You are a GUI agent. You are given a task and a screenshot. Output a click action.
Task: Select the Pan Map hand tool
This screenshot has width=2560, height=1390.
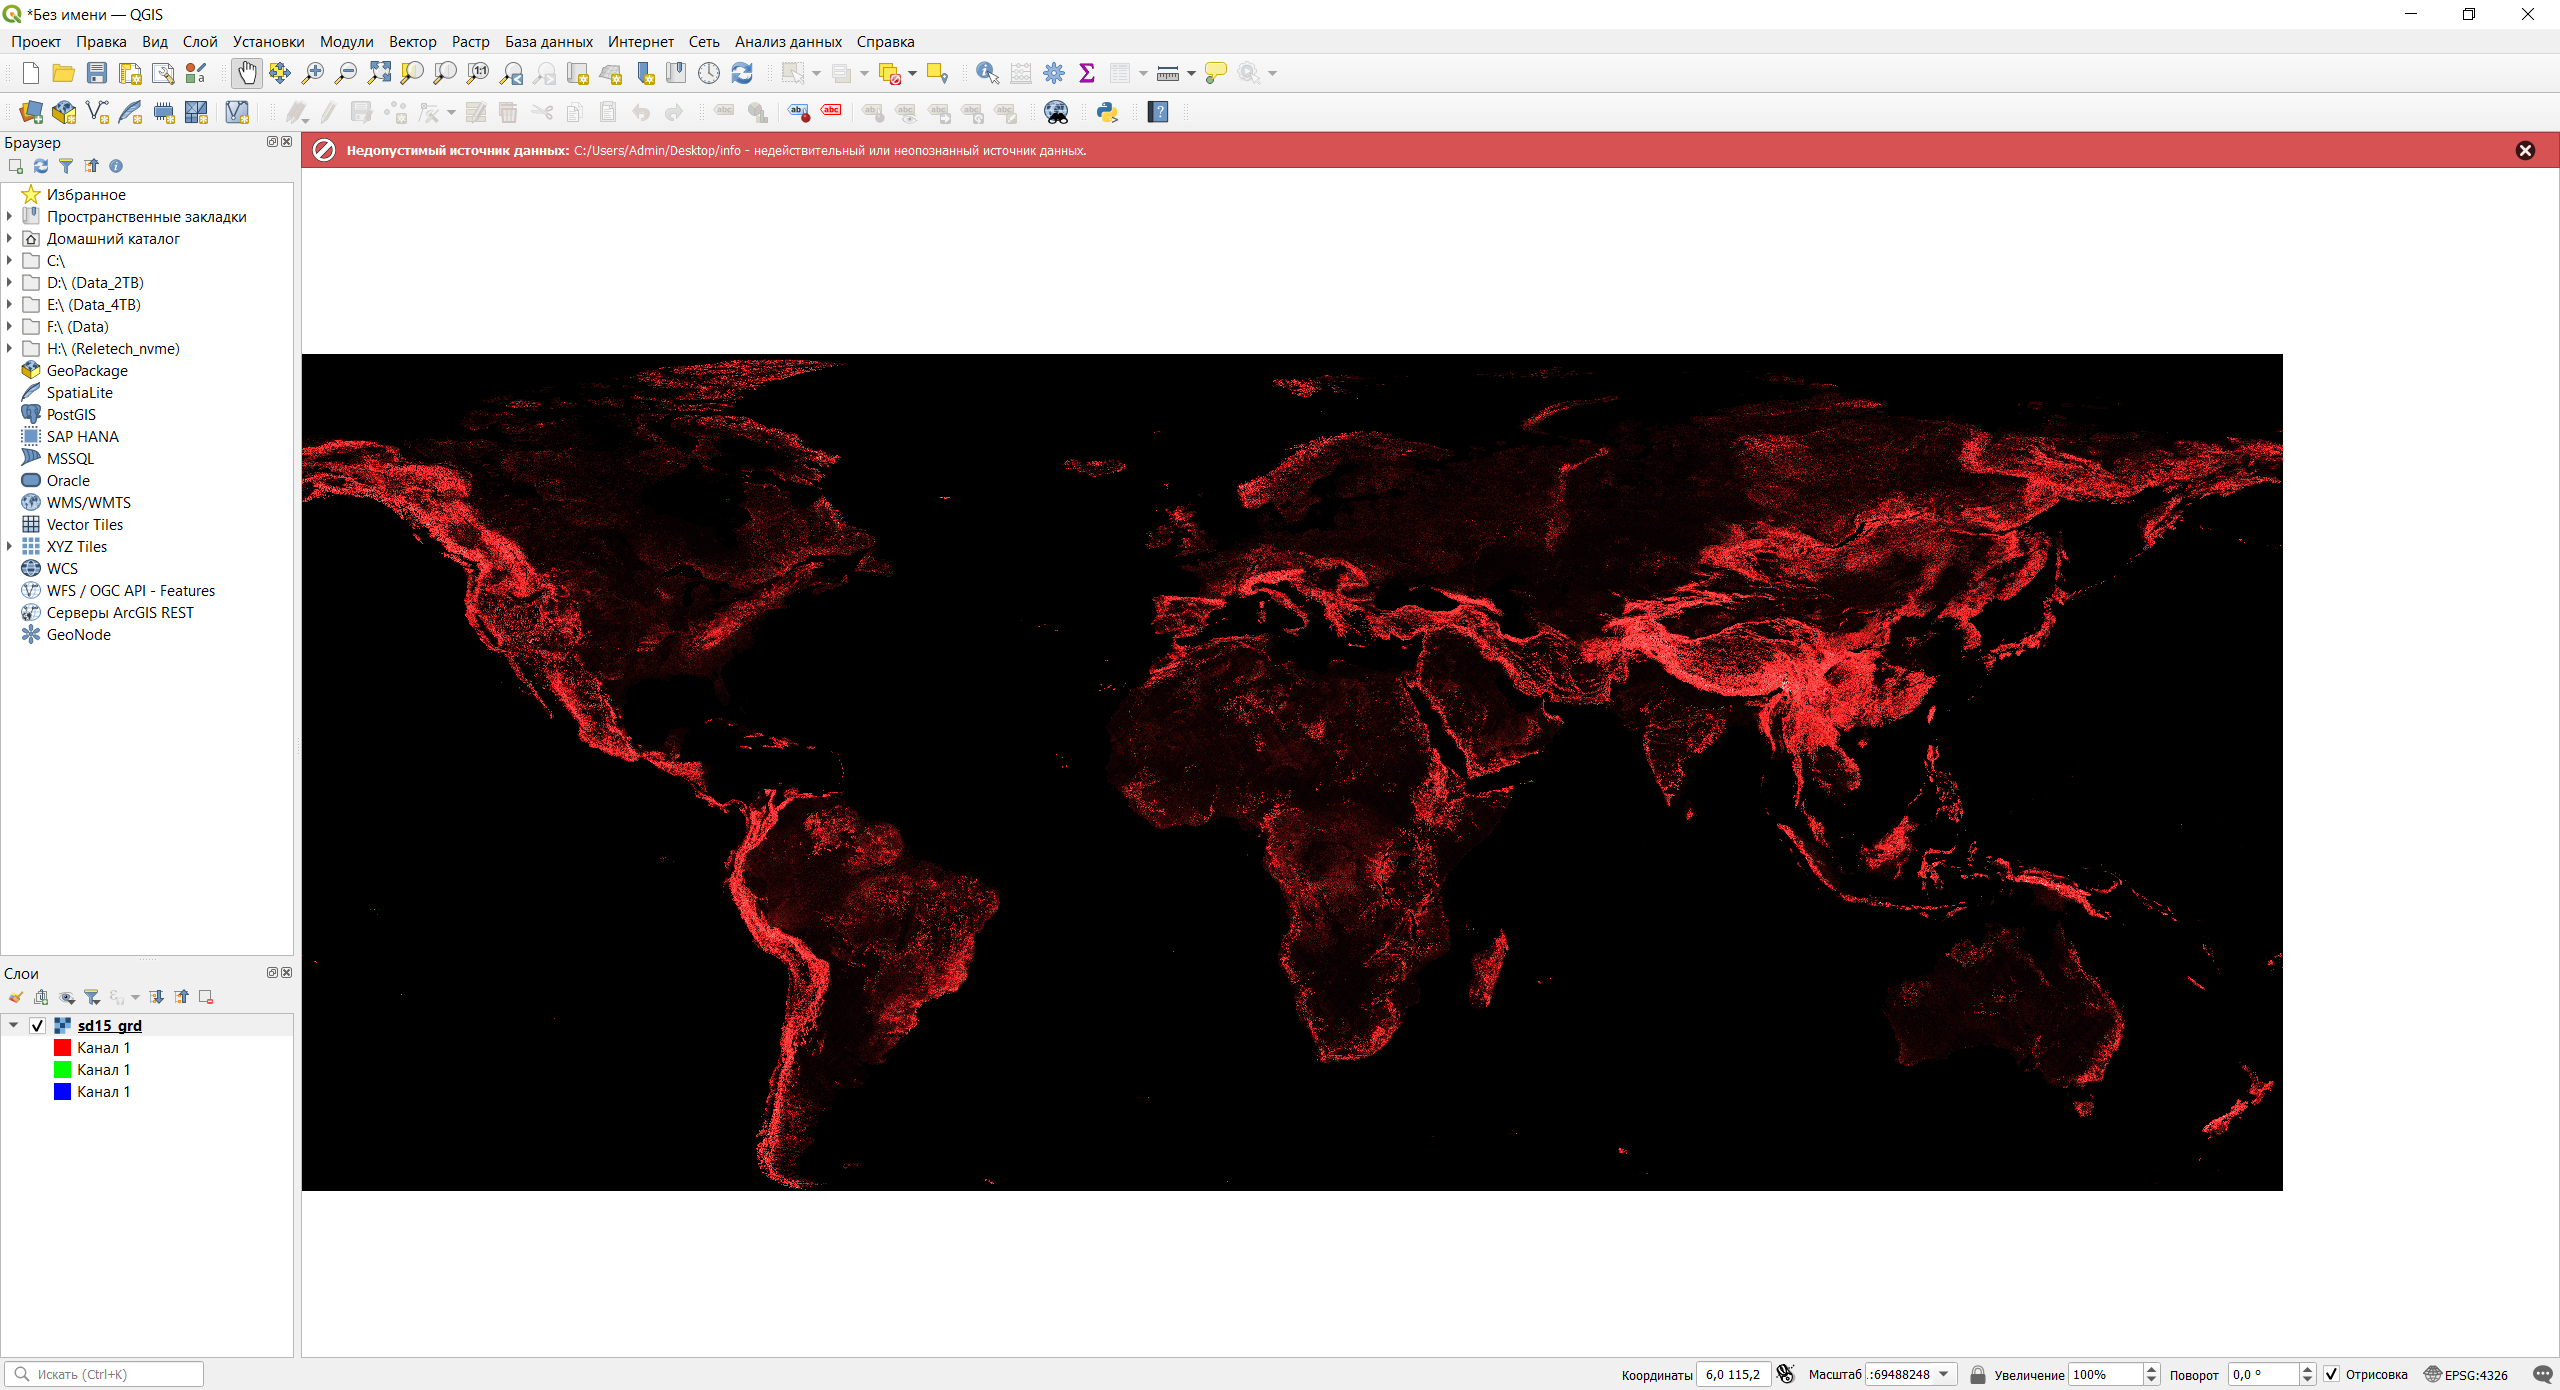[x=247, y=73]
